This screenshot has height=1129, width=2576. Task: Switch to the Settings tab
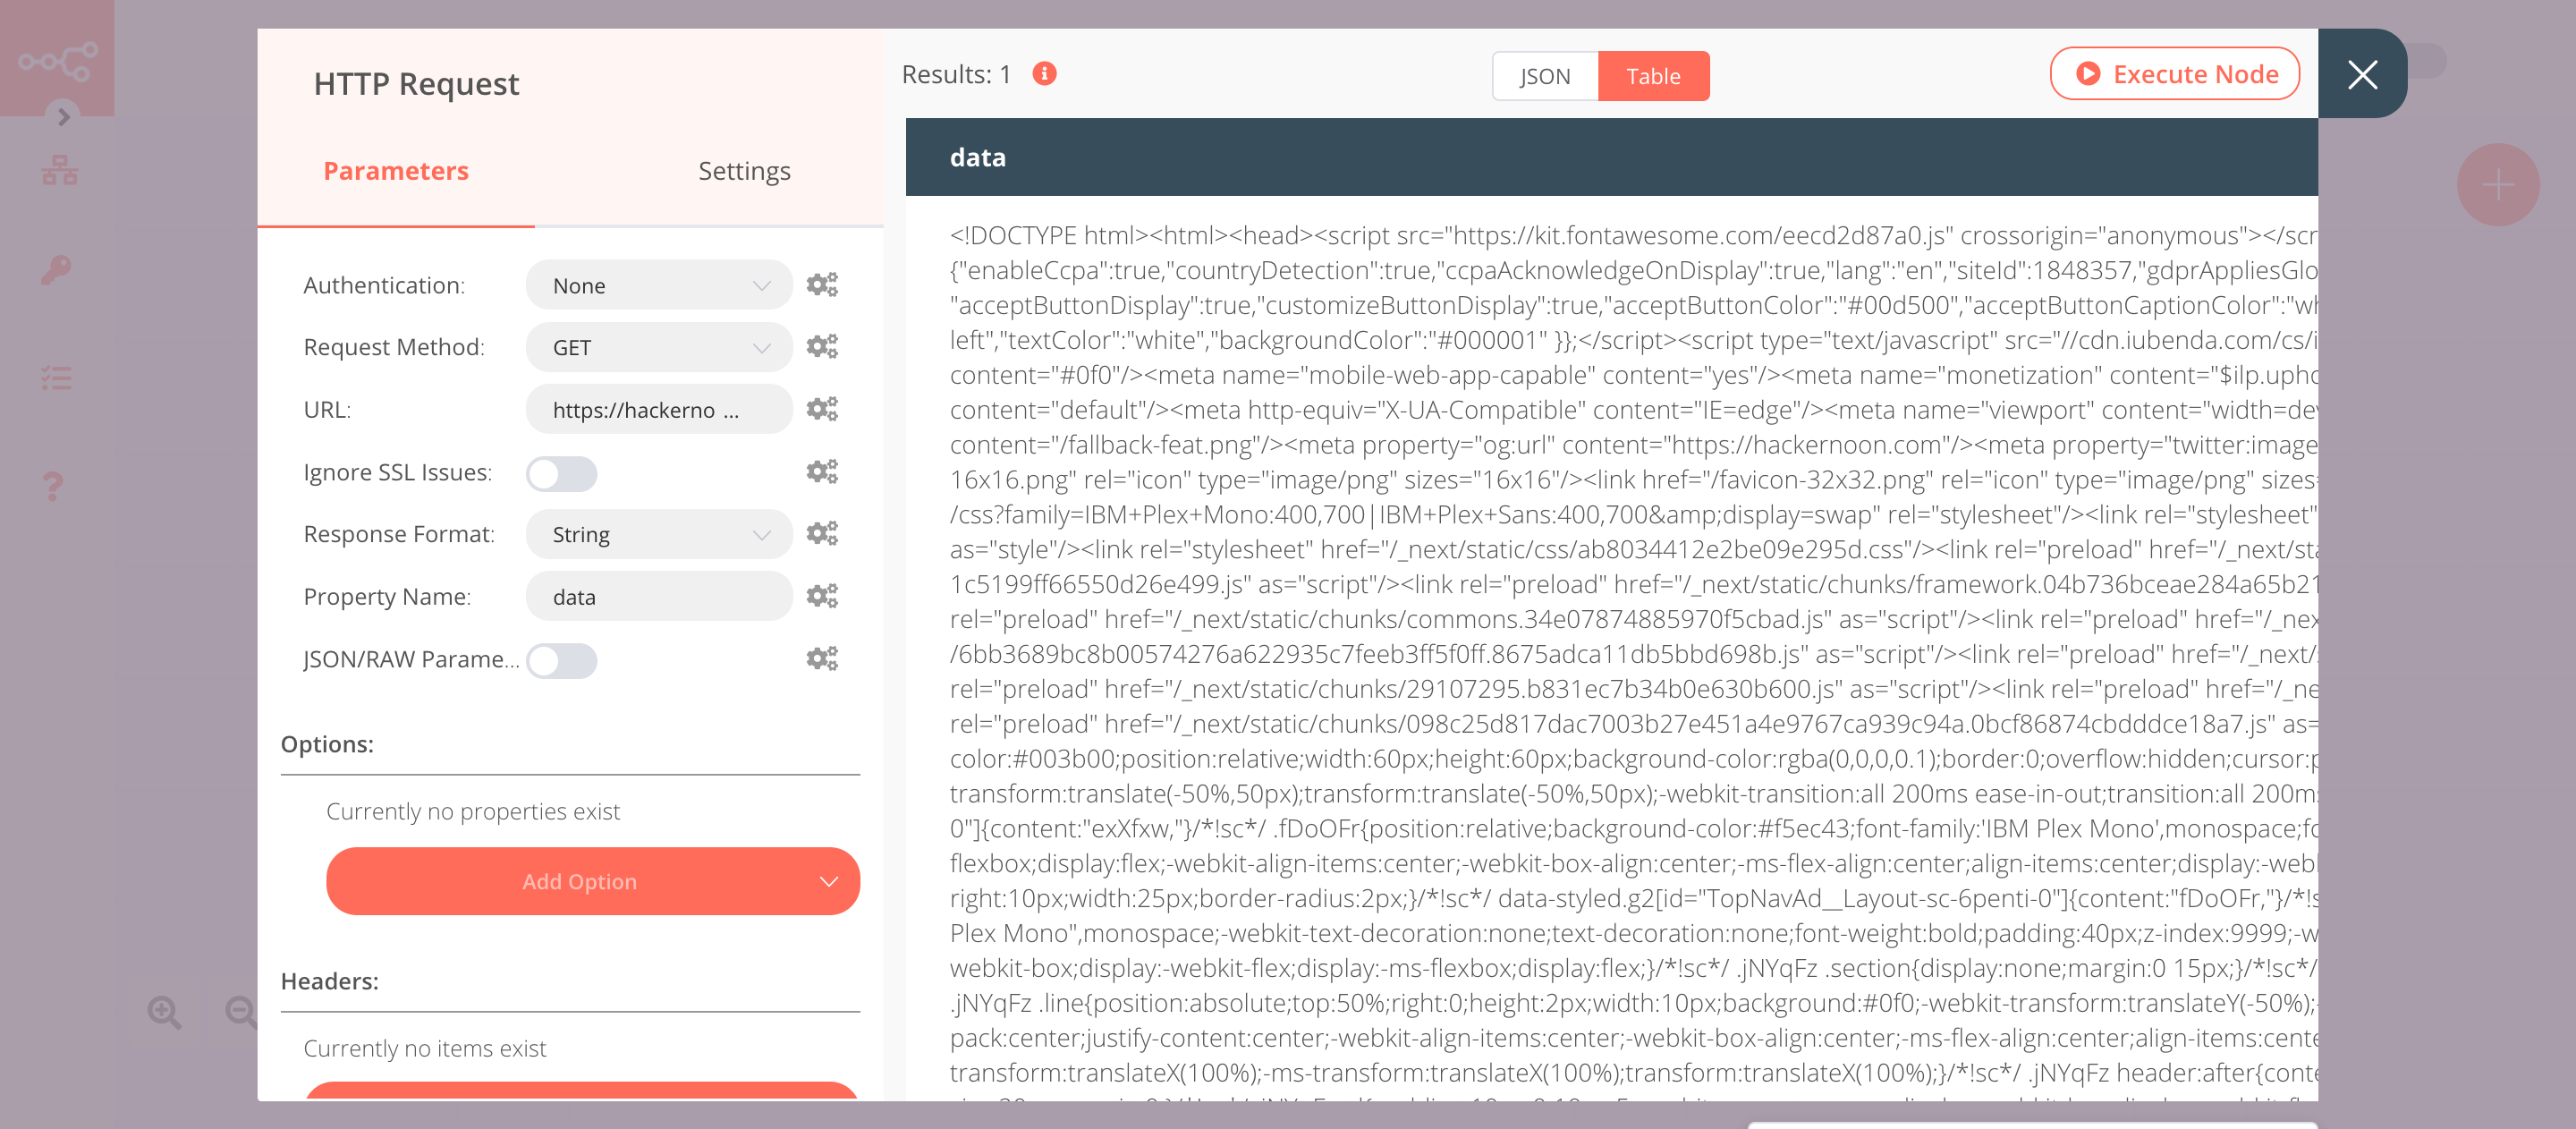744,170
